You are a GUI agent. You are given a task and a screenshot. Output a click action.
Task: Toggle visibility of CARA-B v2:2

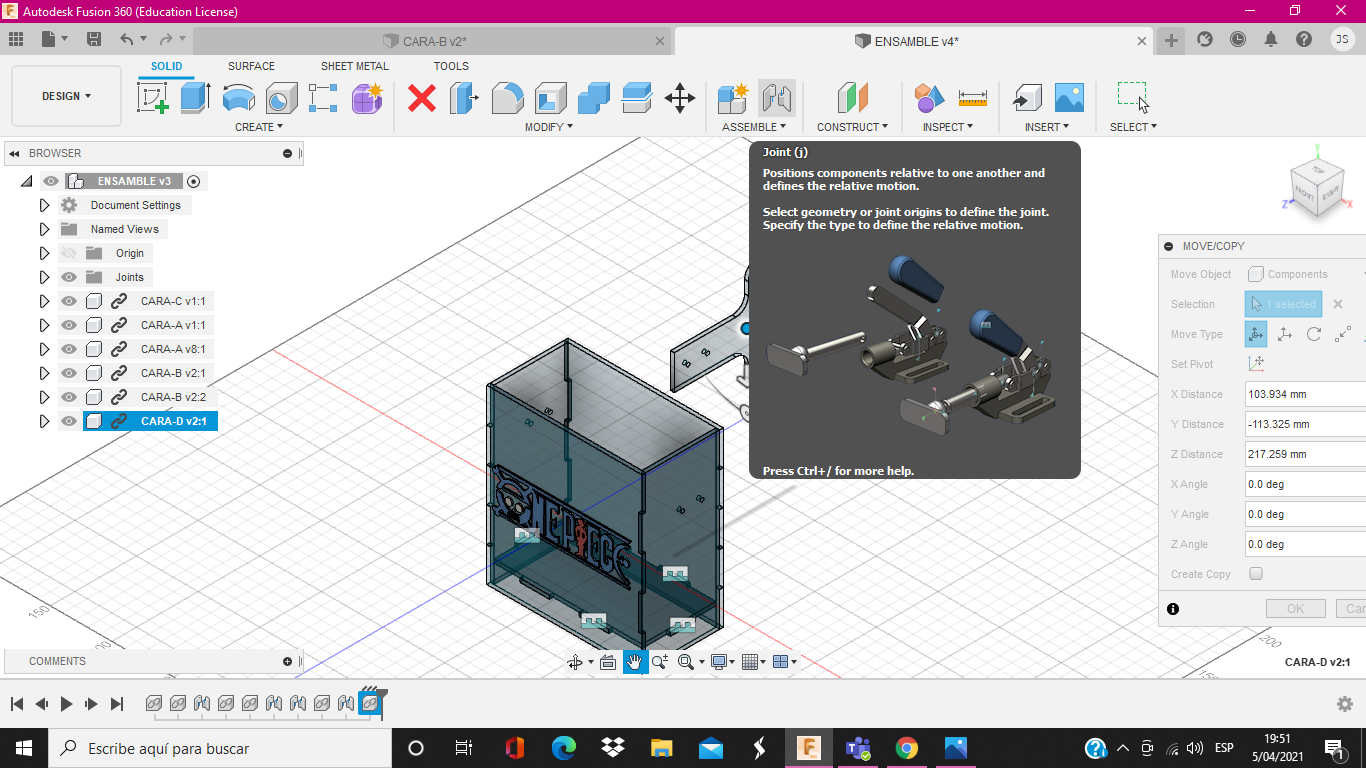68,397
